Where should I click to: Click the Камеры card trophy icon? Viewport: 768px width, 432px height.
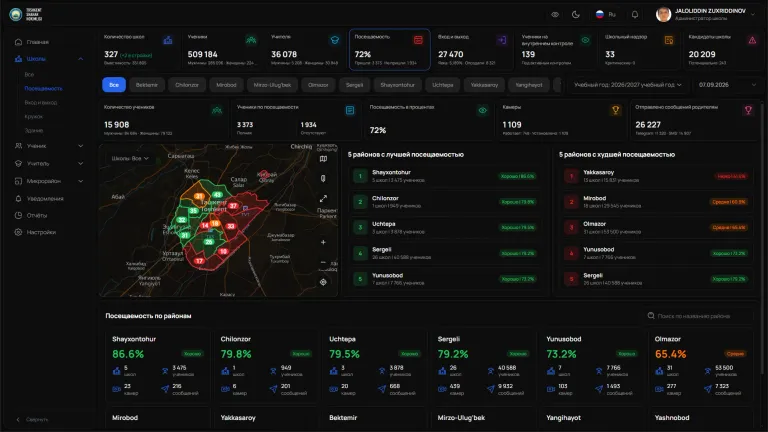click(x=616, y=111)
